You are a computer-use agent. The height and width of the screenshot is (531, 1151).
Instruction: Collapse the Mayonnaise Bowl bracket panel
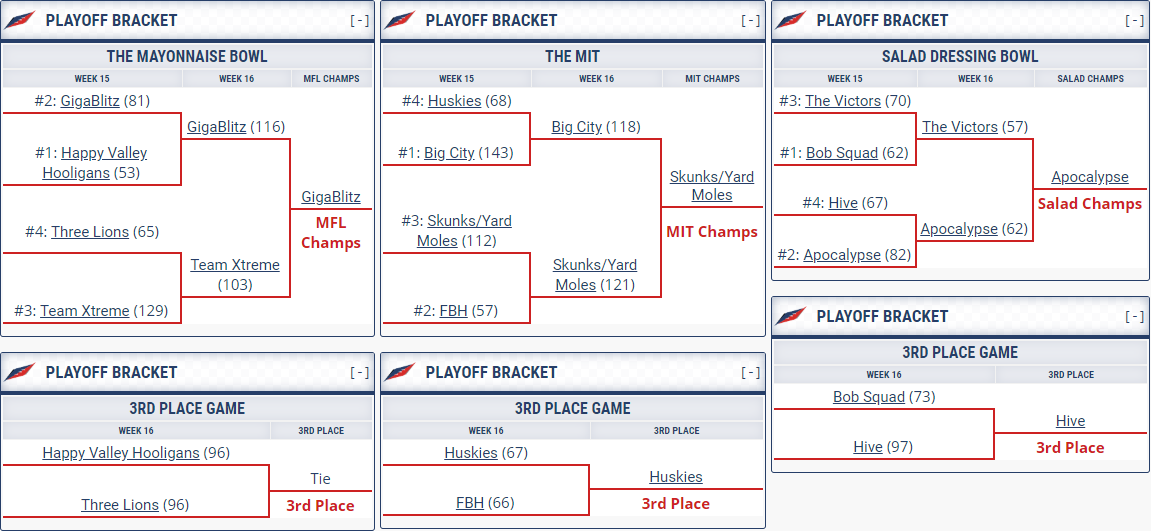(x=359, y=20)
